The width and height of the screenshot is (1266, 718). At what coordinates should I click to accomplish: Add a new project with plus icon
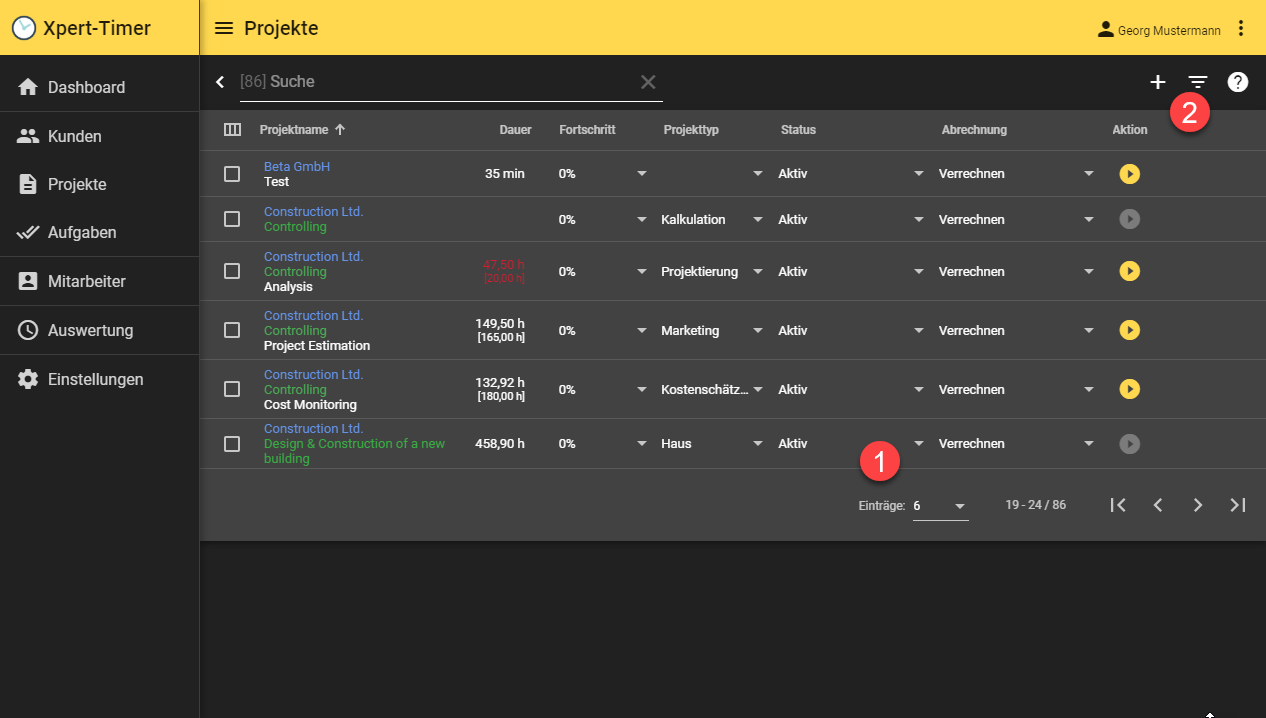(1158, 82)
